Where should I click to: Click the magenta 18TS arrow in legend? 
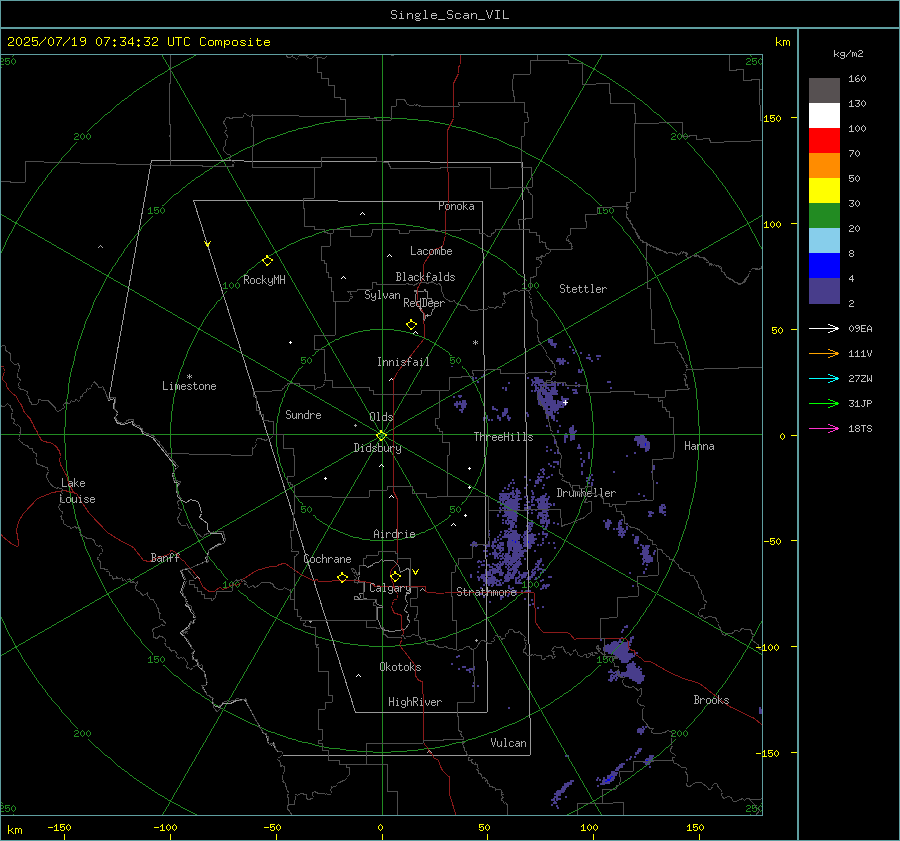(x=824, y=428)
